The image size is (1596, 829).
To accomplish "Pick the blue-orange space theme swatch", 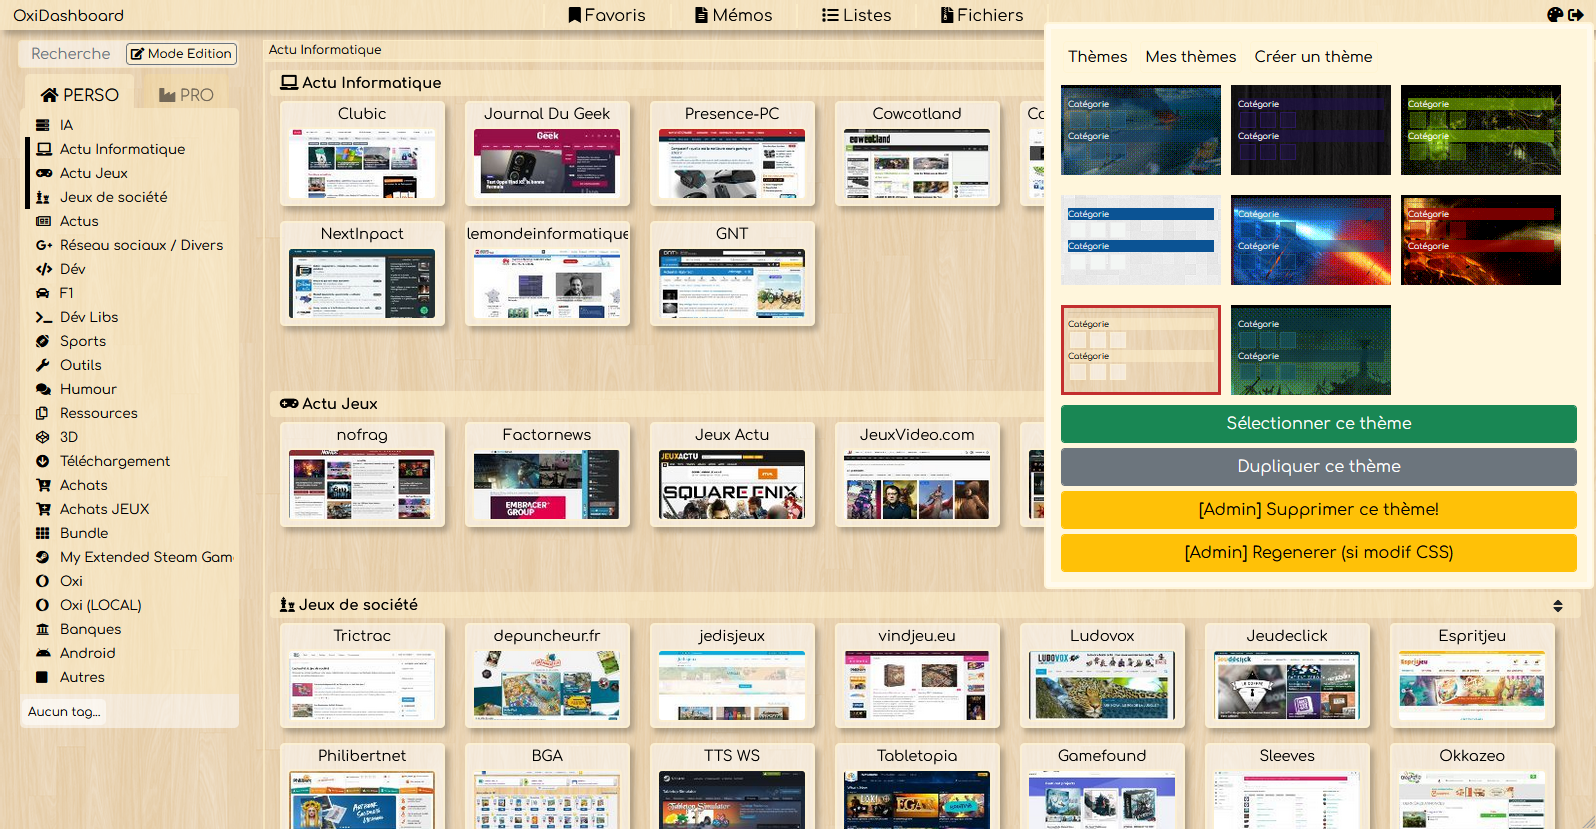I will pos(1311,240).
